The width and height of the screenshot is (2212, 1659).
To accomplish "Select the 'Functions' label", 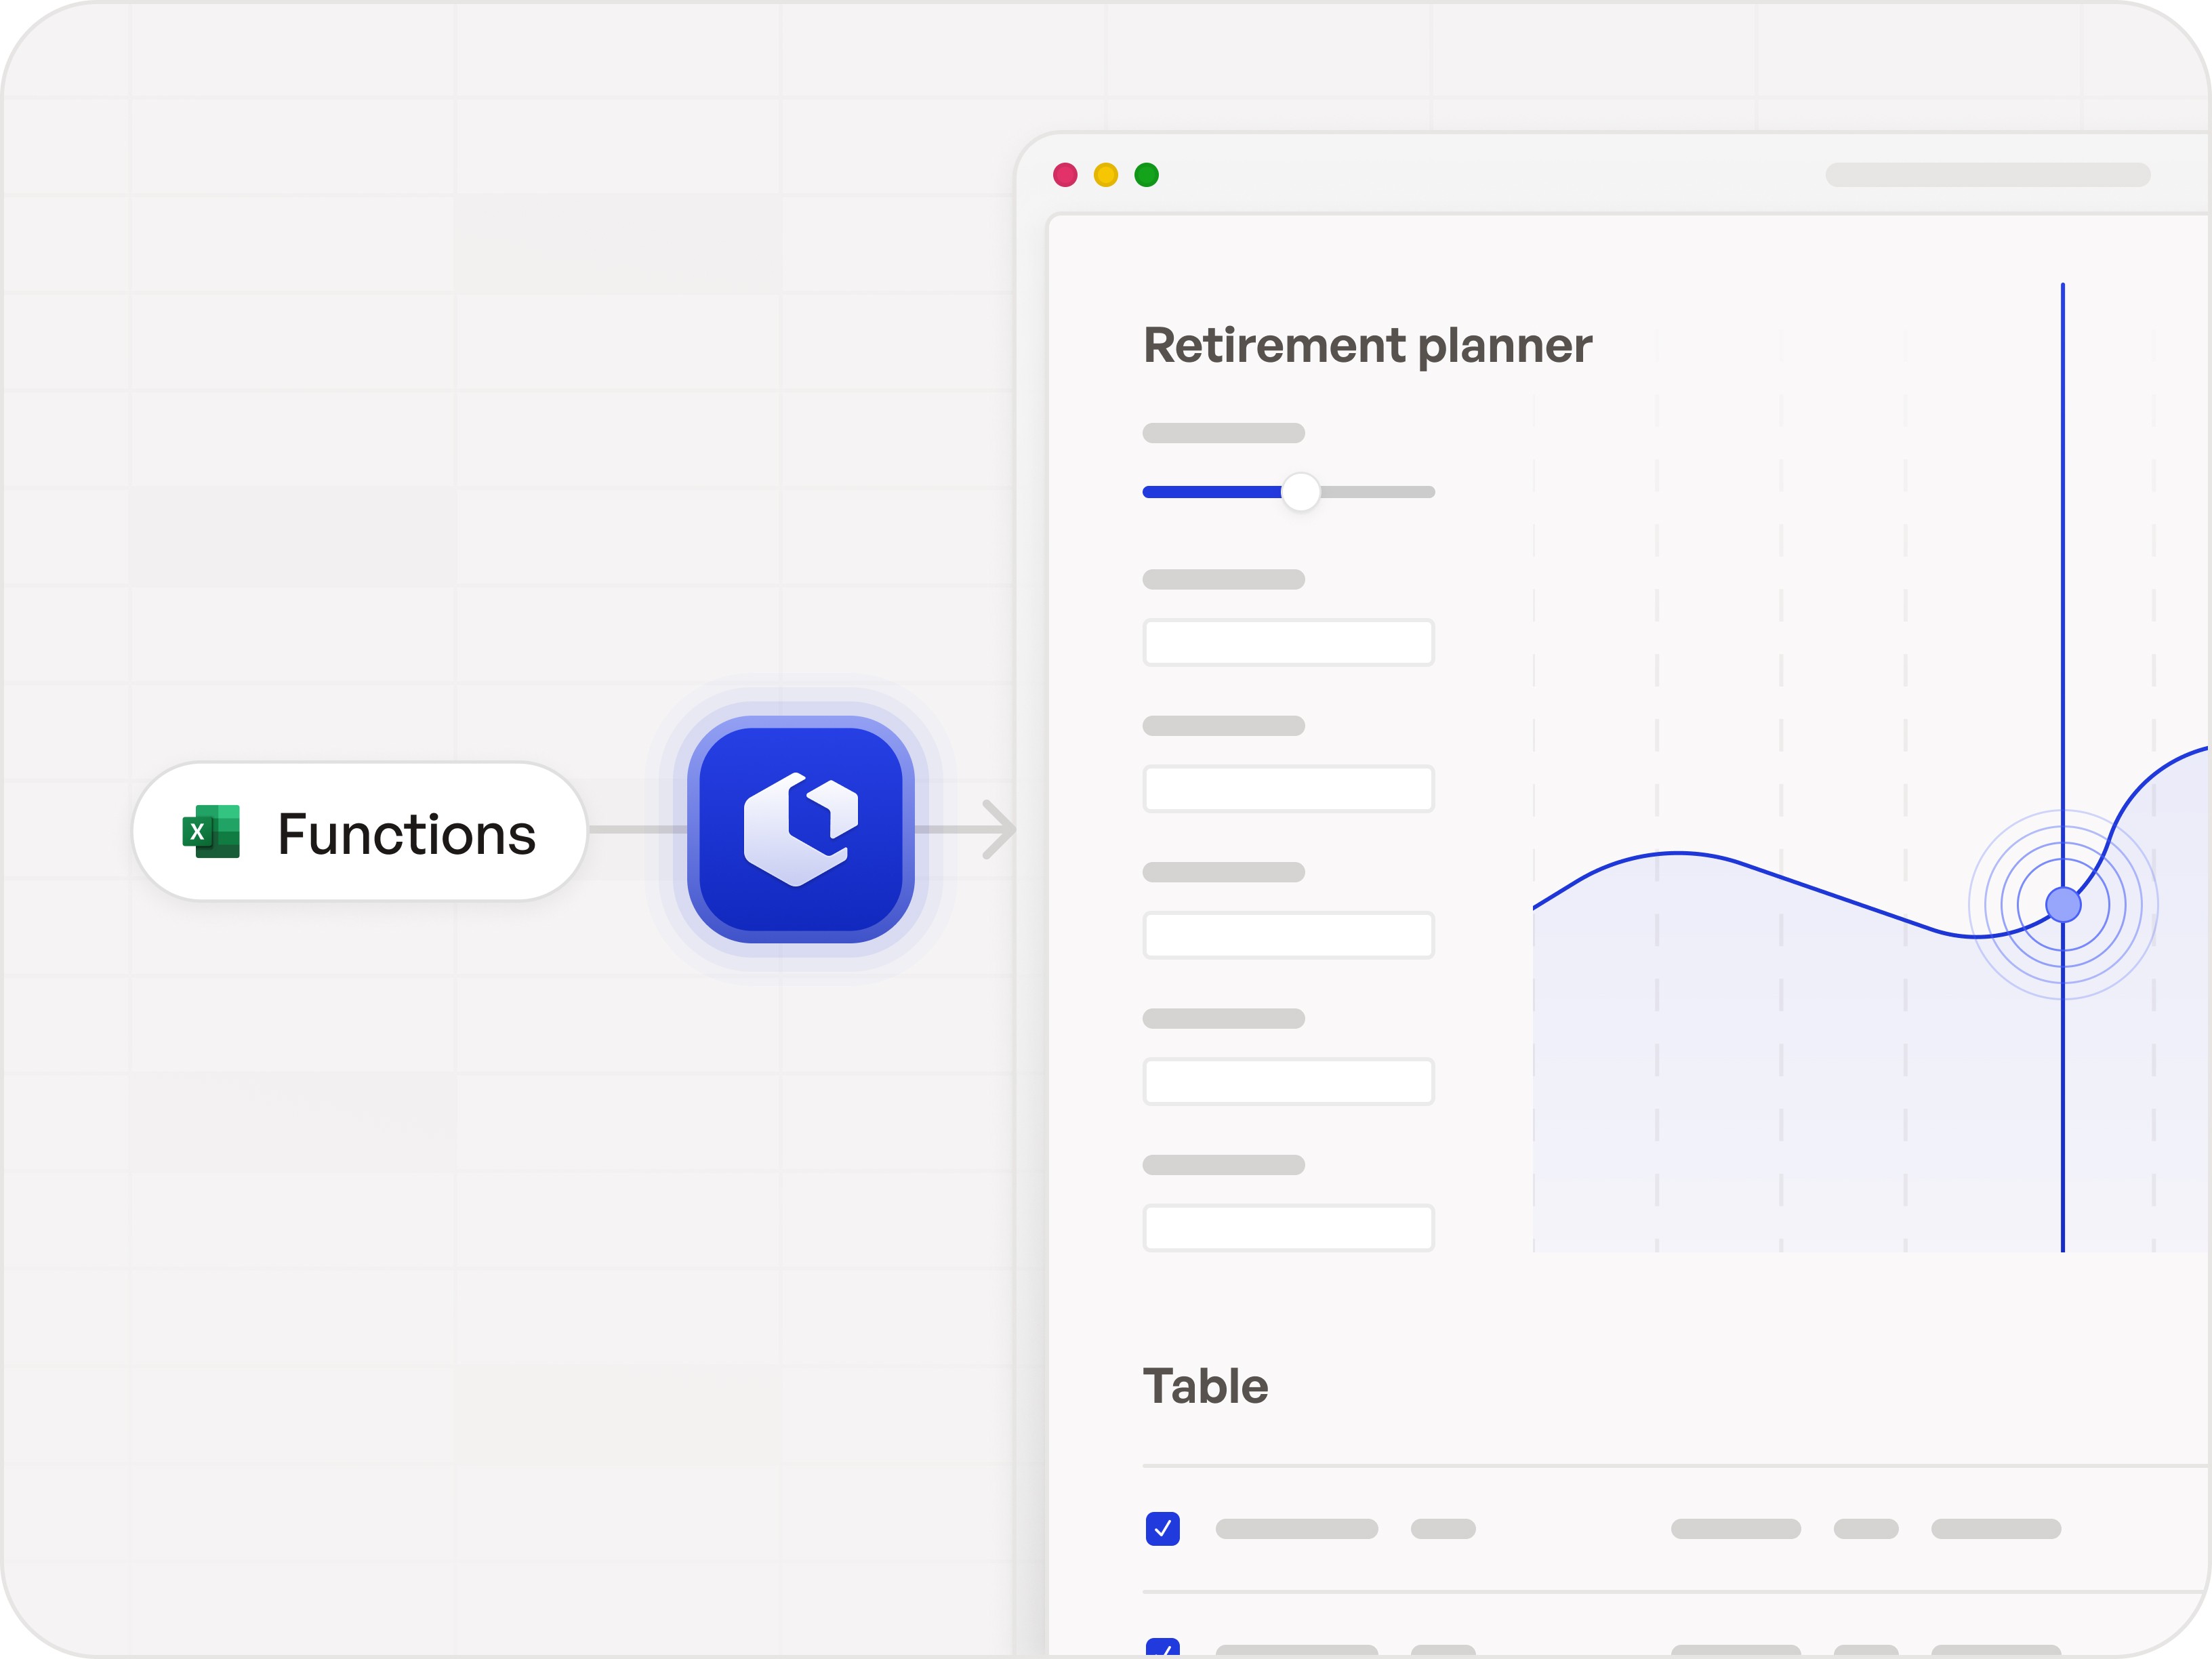I will pos(406,833).
